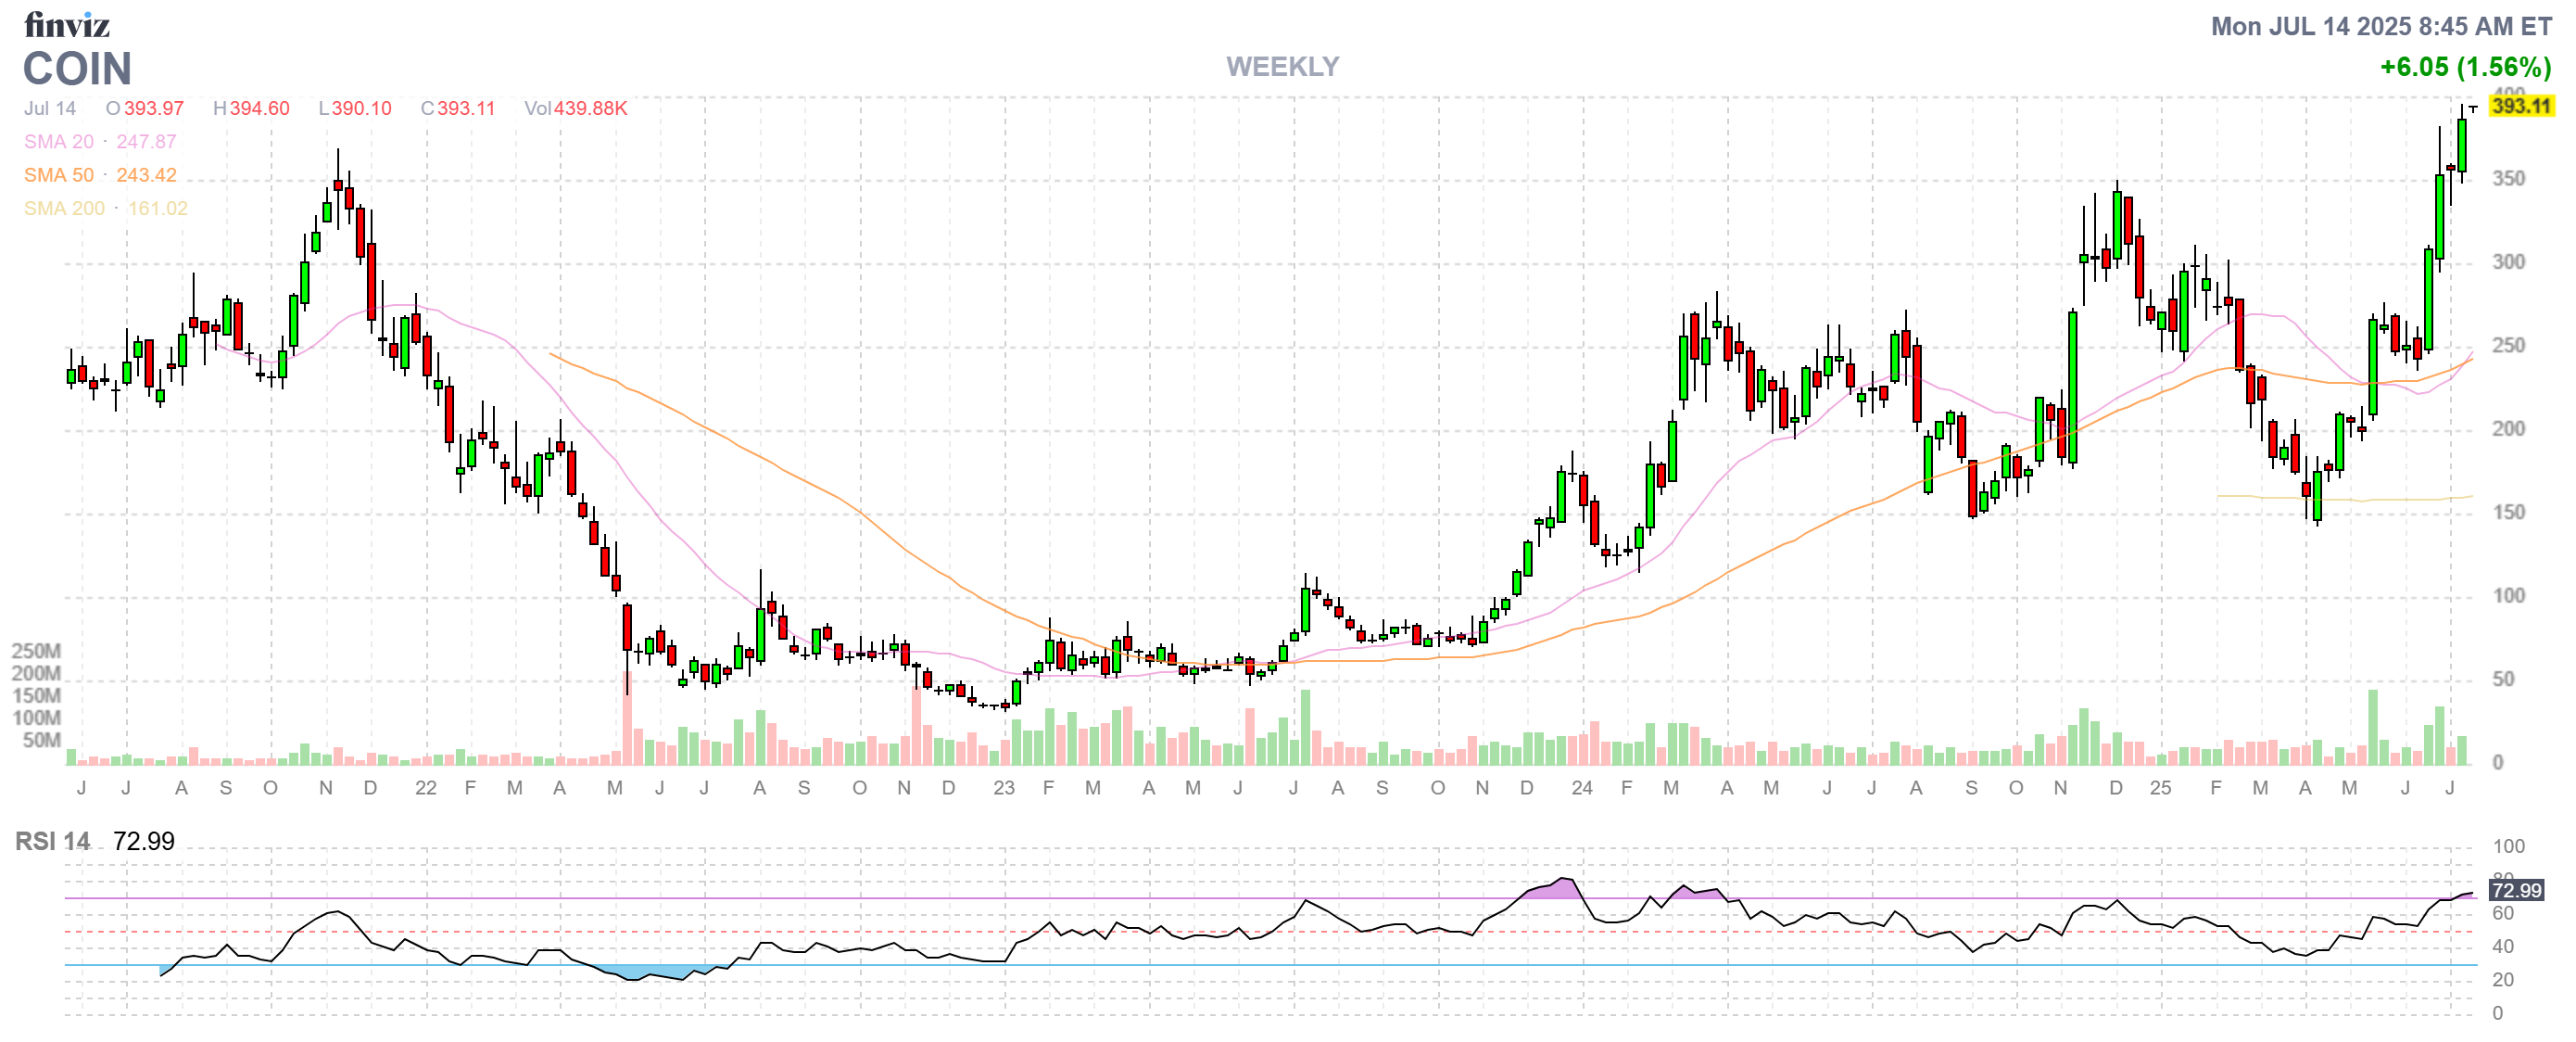Click the RSI 14 indicator label
This screenshot has width=2576, height=1042.
(x=52, y=841)
